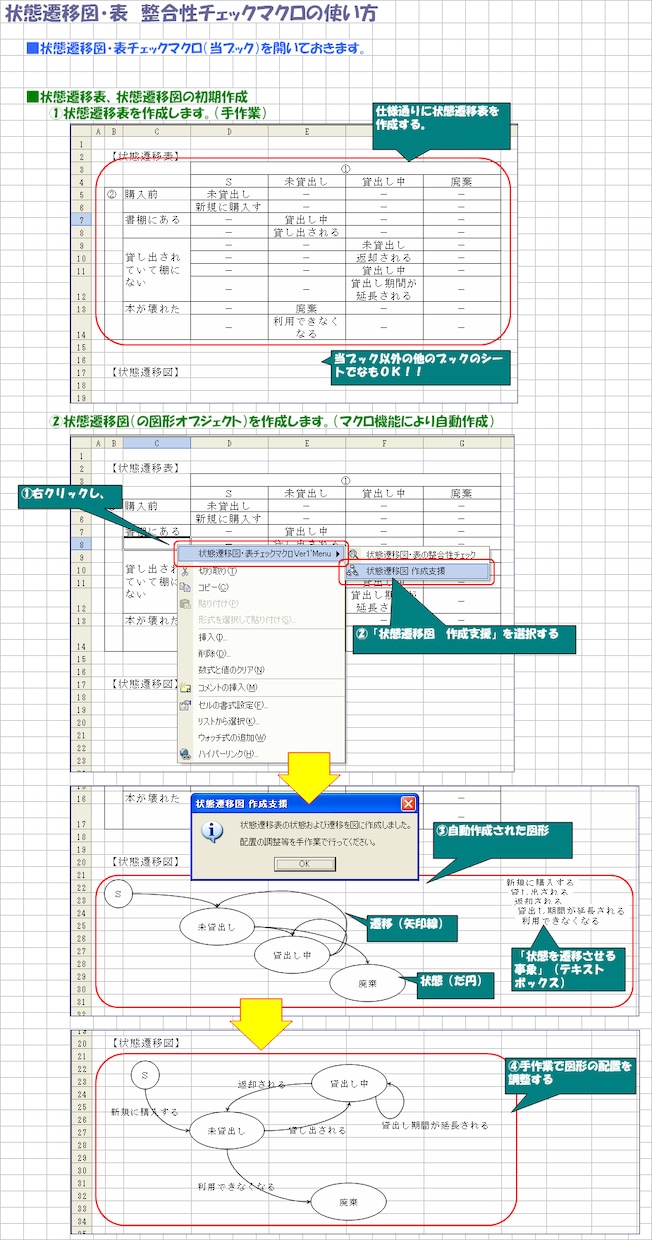Select 廃棄 ellipse in auto-generated diagram

tap(369, 984)
